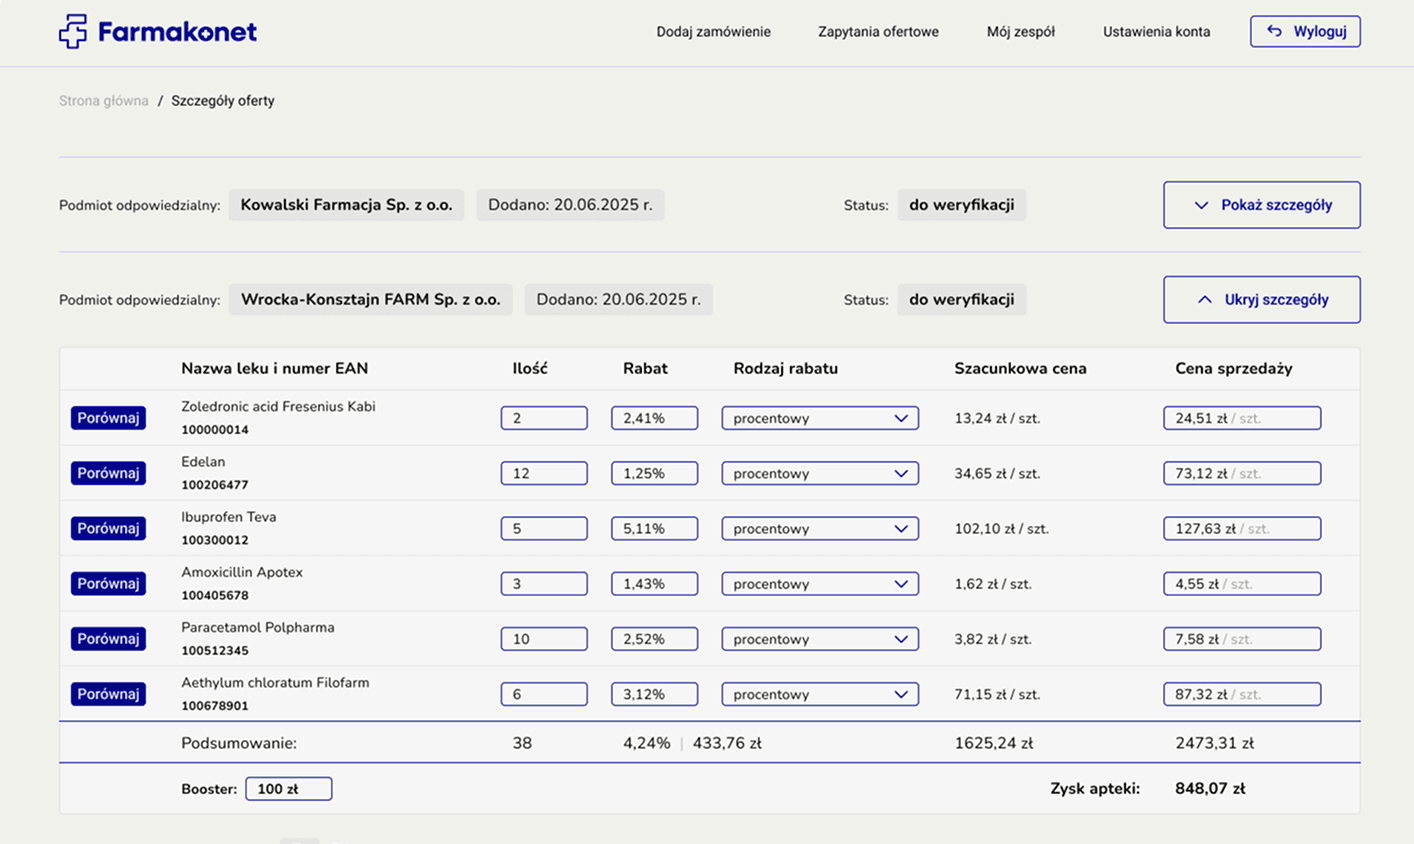Click Porównaj next to Aethylum chloratum Filofarm
This screenshot has height=844, width=1414.
(x=108, y=694)
